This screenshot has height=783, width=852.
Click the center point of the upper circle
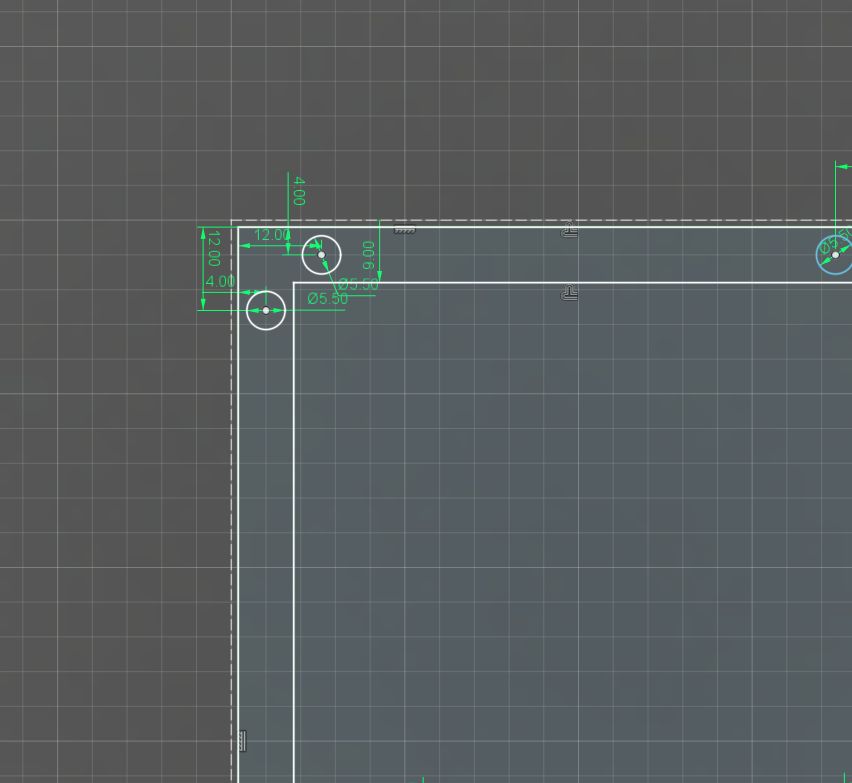pos(321,255)
